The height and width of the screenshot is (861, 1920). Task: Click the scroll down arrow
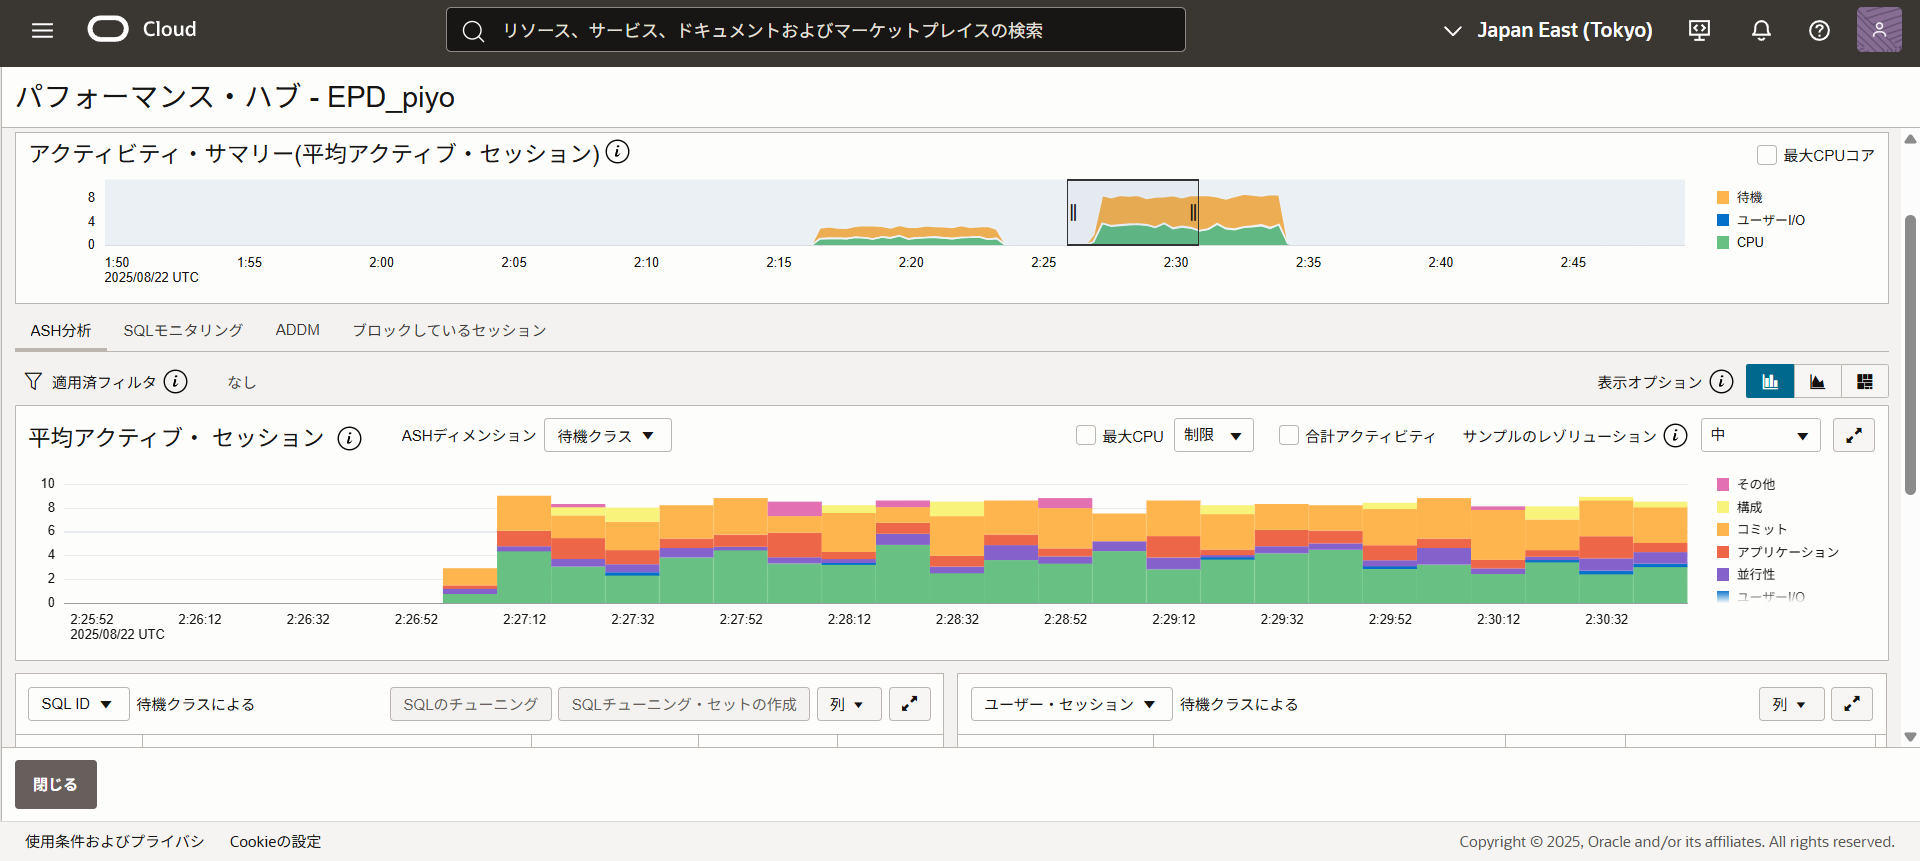coord(1910,737)
